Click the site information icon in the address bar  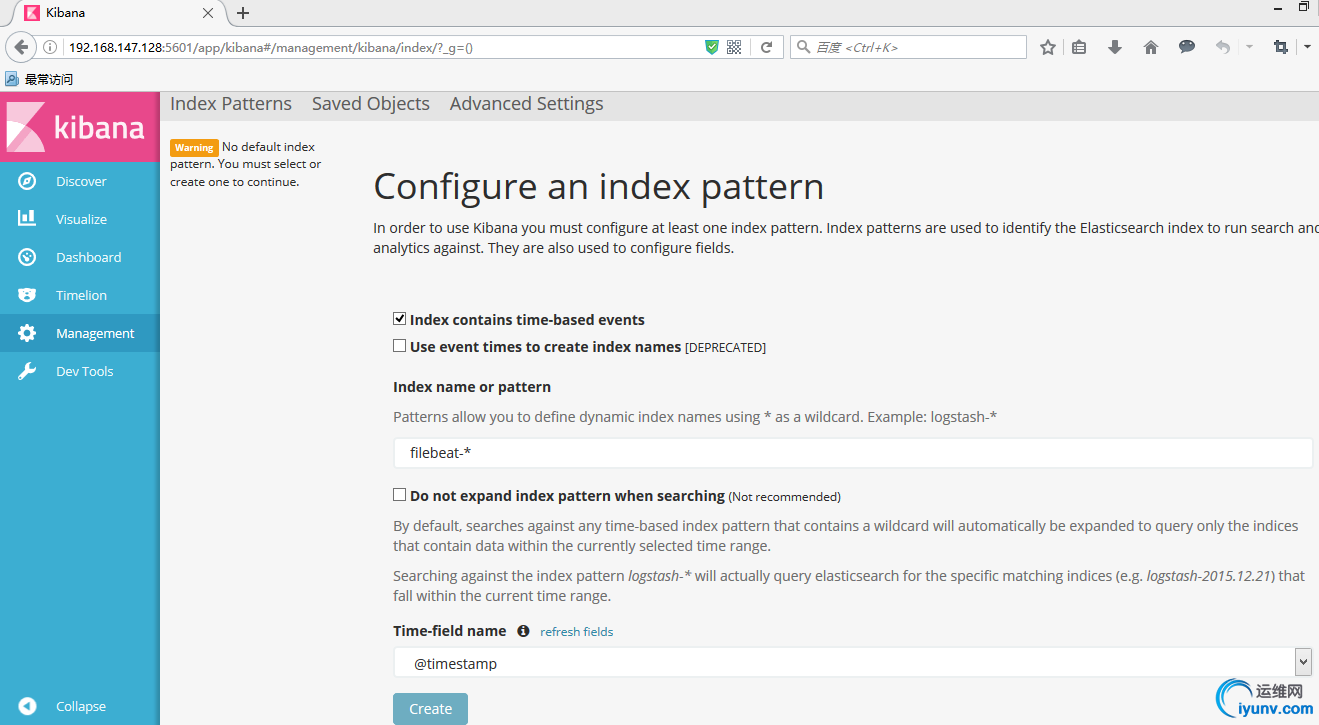click(50, 47)
